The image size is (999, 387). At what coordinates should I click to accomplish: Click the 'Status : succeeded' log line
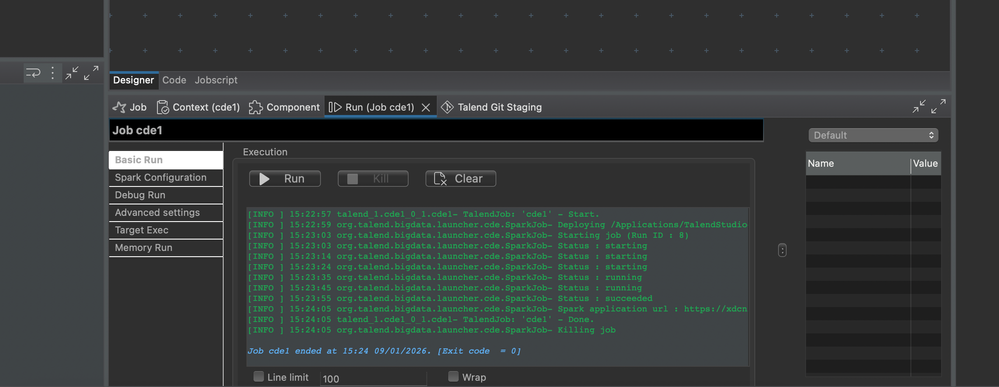pos(450,298)
